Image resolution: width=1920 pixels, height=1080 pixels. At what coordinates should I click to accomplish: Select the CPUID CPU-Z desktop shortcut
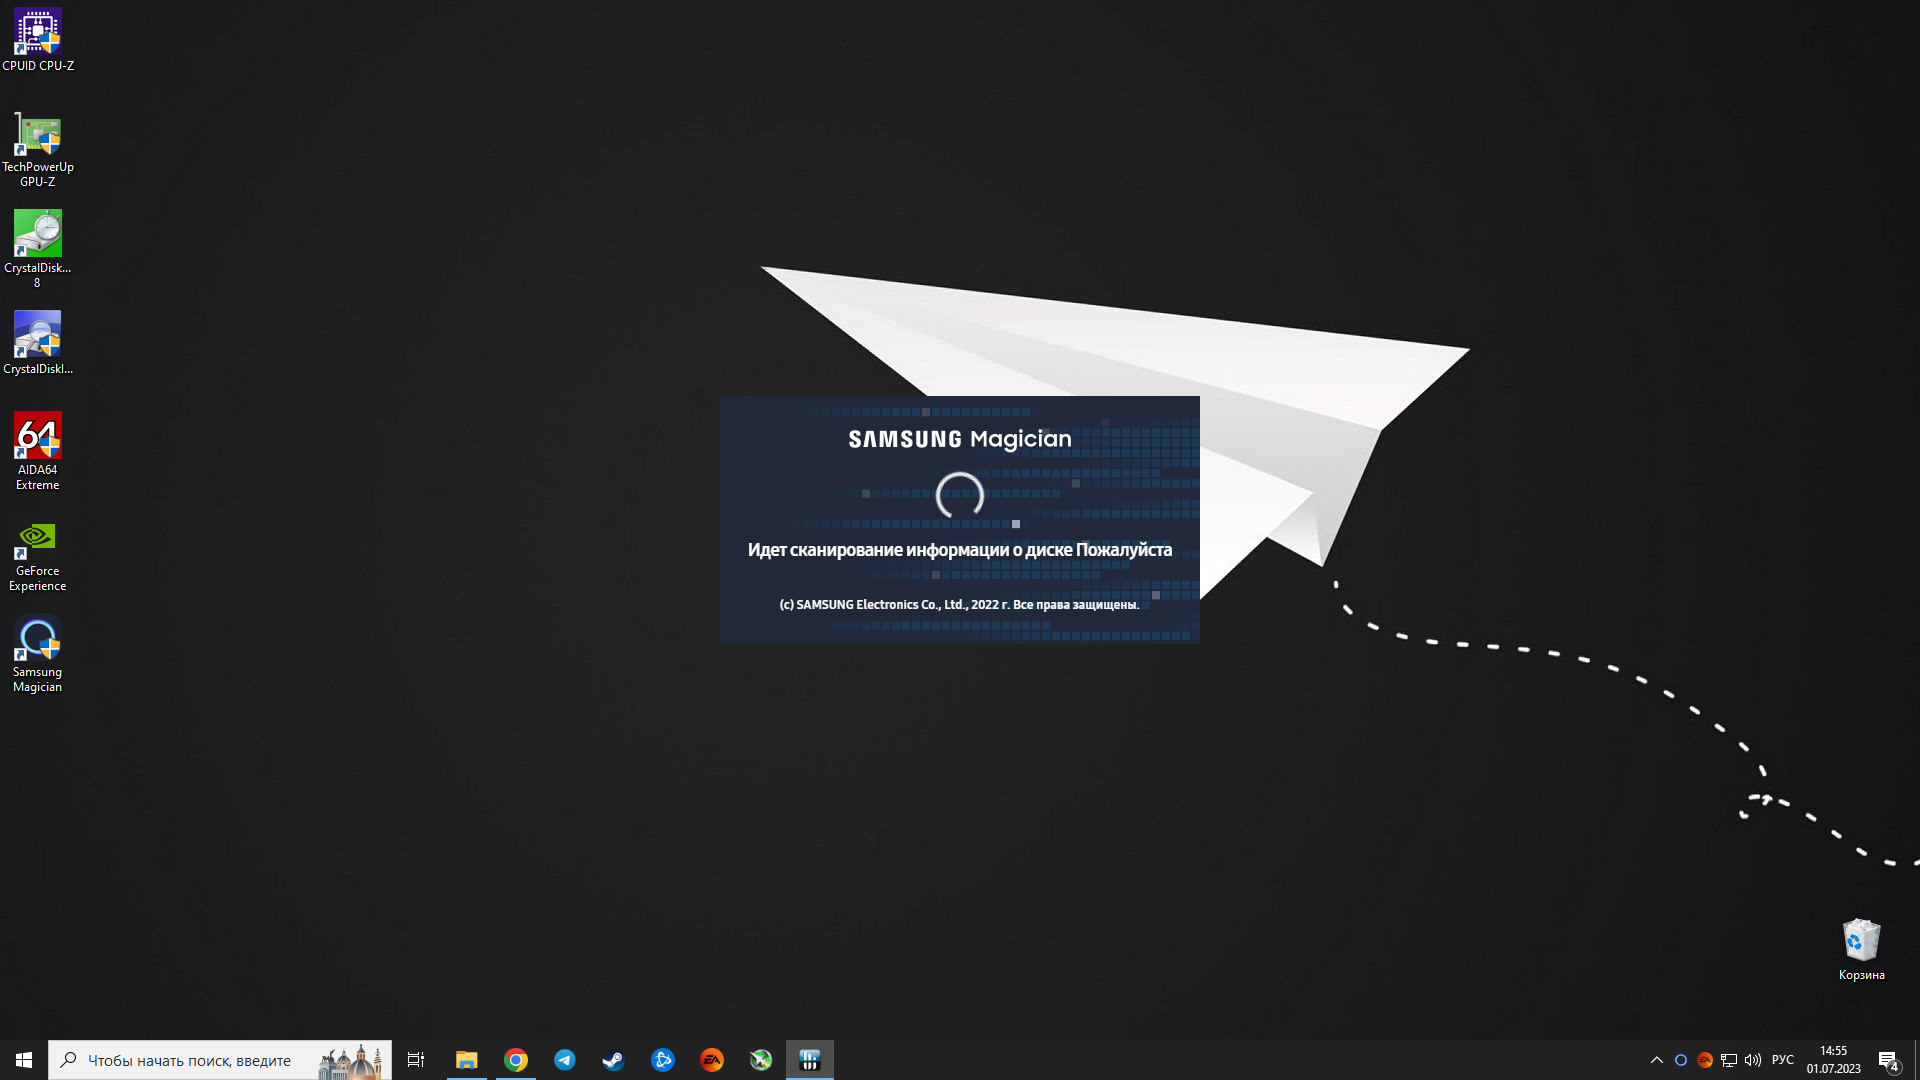click(38, 40)
